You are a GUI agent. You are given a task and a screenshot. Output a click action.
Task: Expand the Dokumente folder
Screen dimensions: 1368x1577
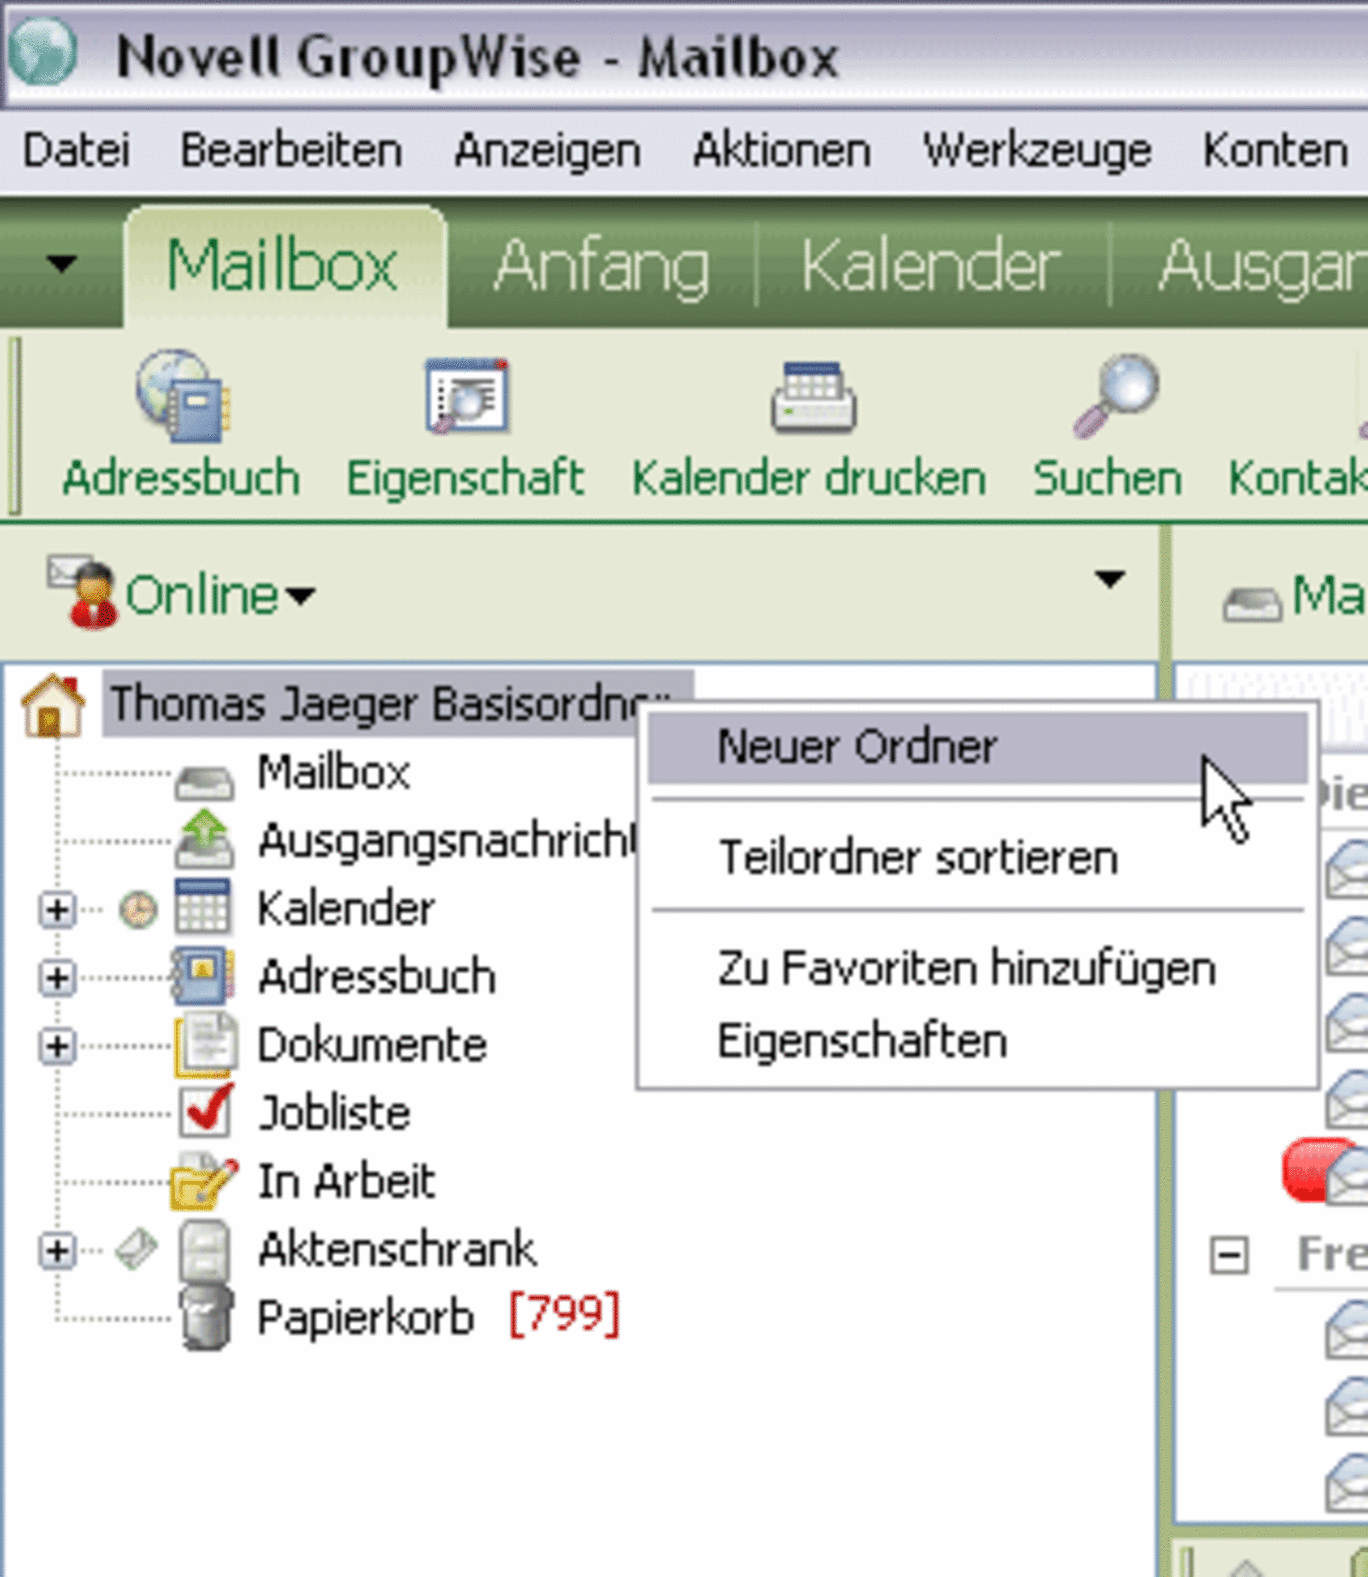click(57, 1047)
